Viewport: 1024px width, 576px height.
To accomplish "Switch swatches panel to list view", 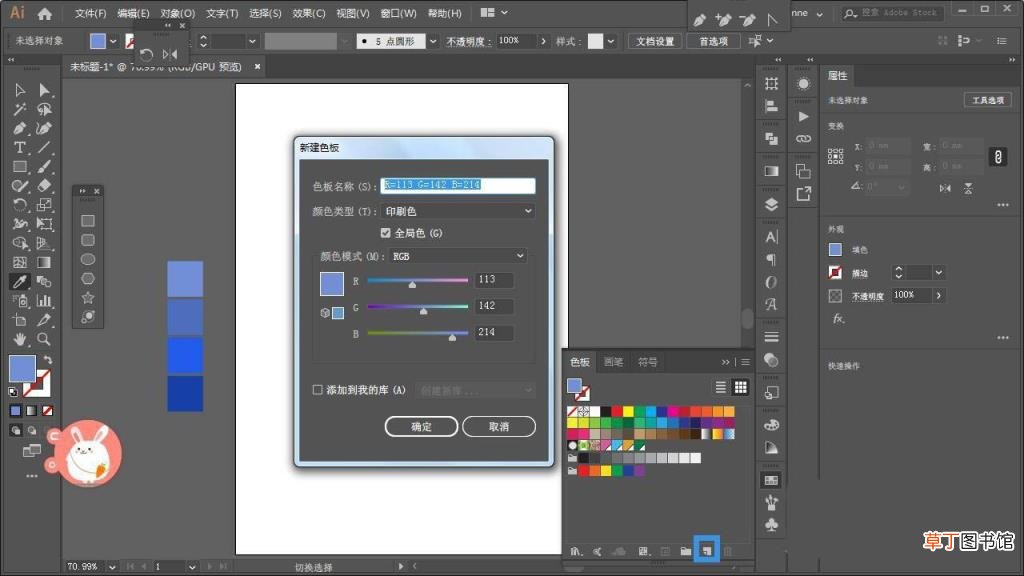I will [x=720, y=387].
